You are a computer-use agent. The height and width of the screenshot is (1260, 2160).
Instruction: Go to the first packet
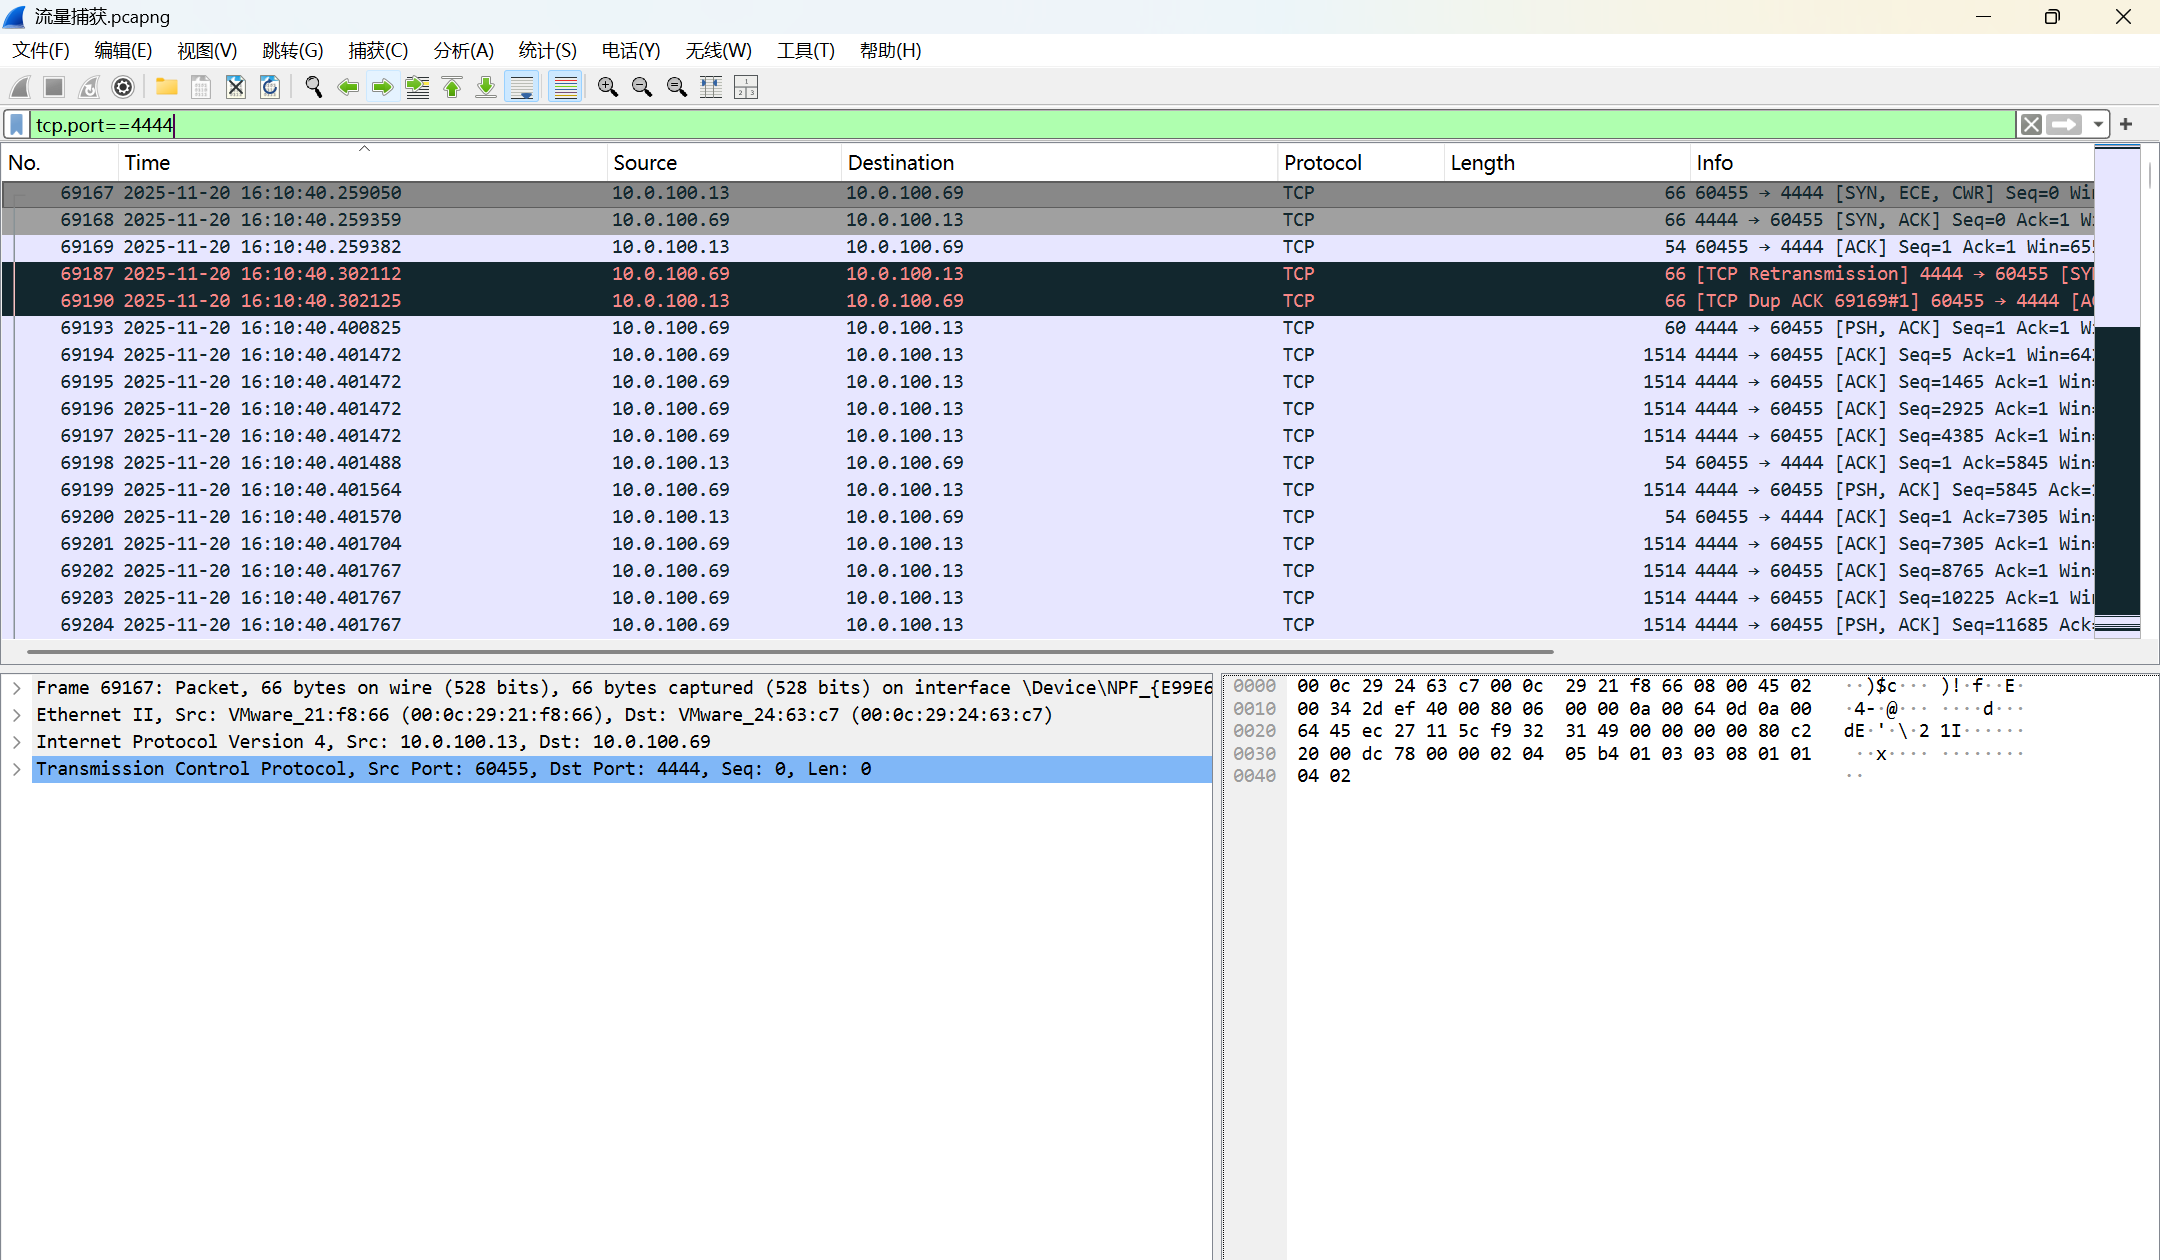pos(452,88)
